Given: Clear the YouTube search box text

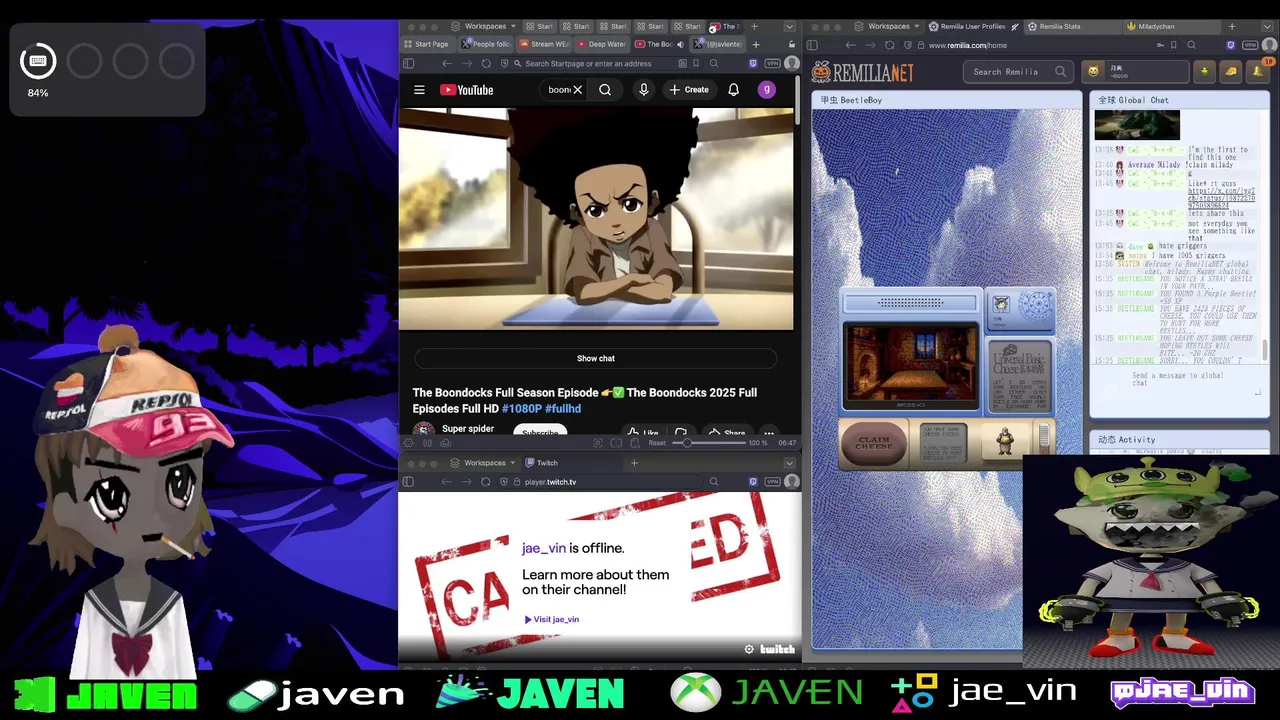Looking at the screenshot, I should pyautogui.click(x=577, y=90).
